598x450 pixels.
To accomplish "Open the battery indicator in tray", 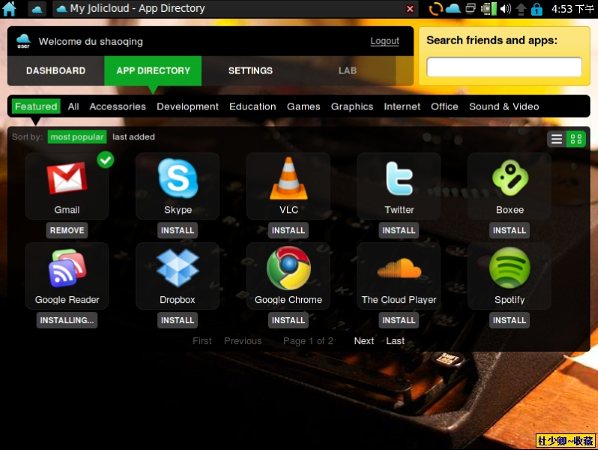I will (489, 9).
